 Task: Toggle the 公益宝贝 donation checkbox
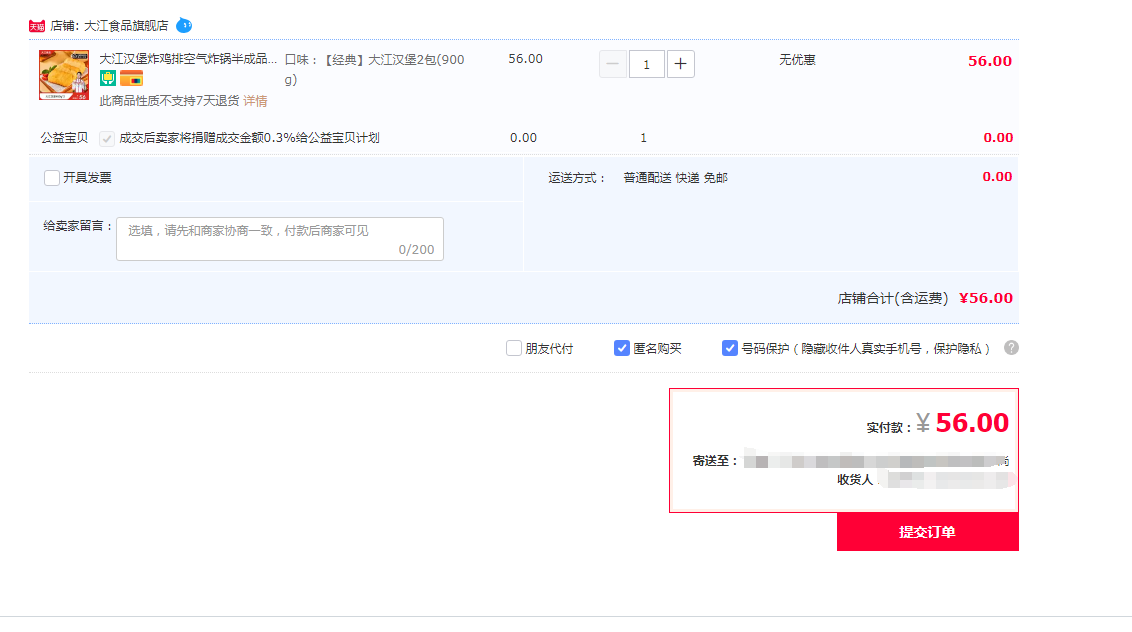(x=107, y=138)
